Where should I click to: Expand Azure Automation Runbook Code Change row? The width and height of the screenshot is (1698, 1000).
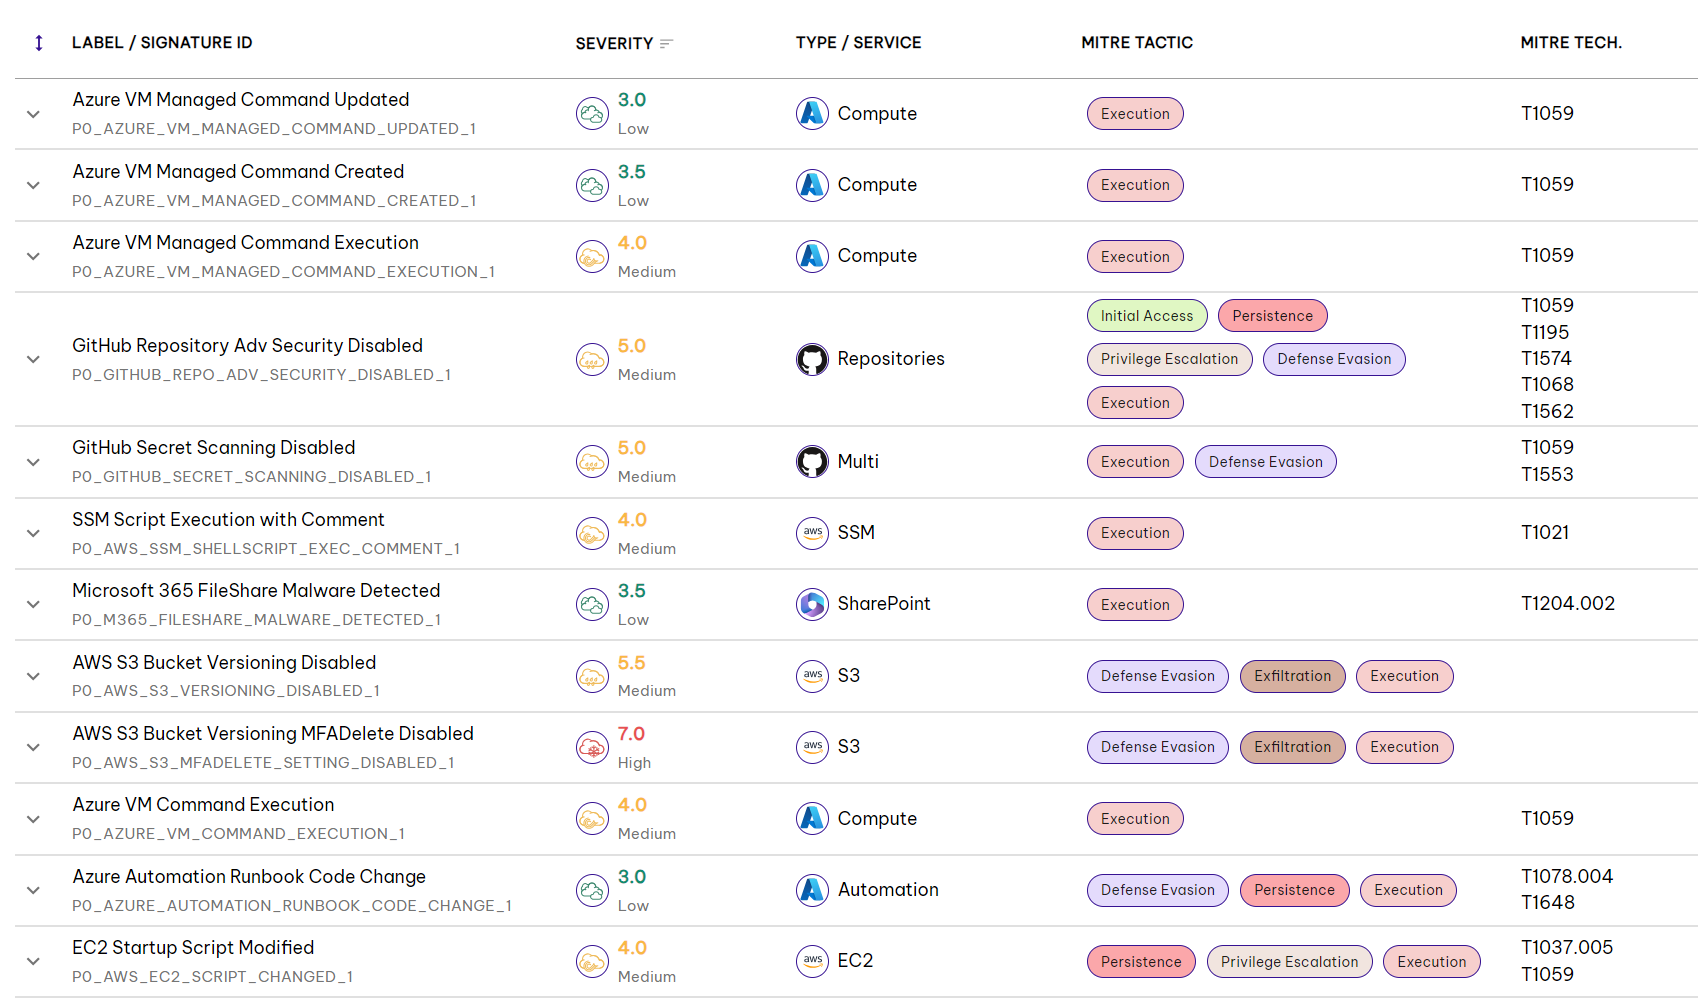pyautogui.click(x=33, y=890)
